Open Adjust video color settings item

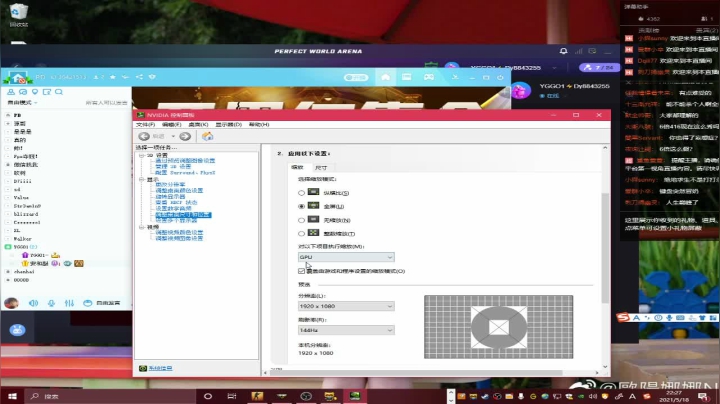[x=179, y=233]
